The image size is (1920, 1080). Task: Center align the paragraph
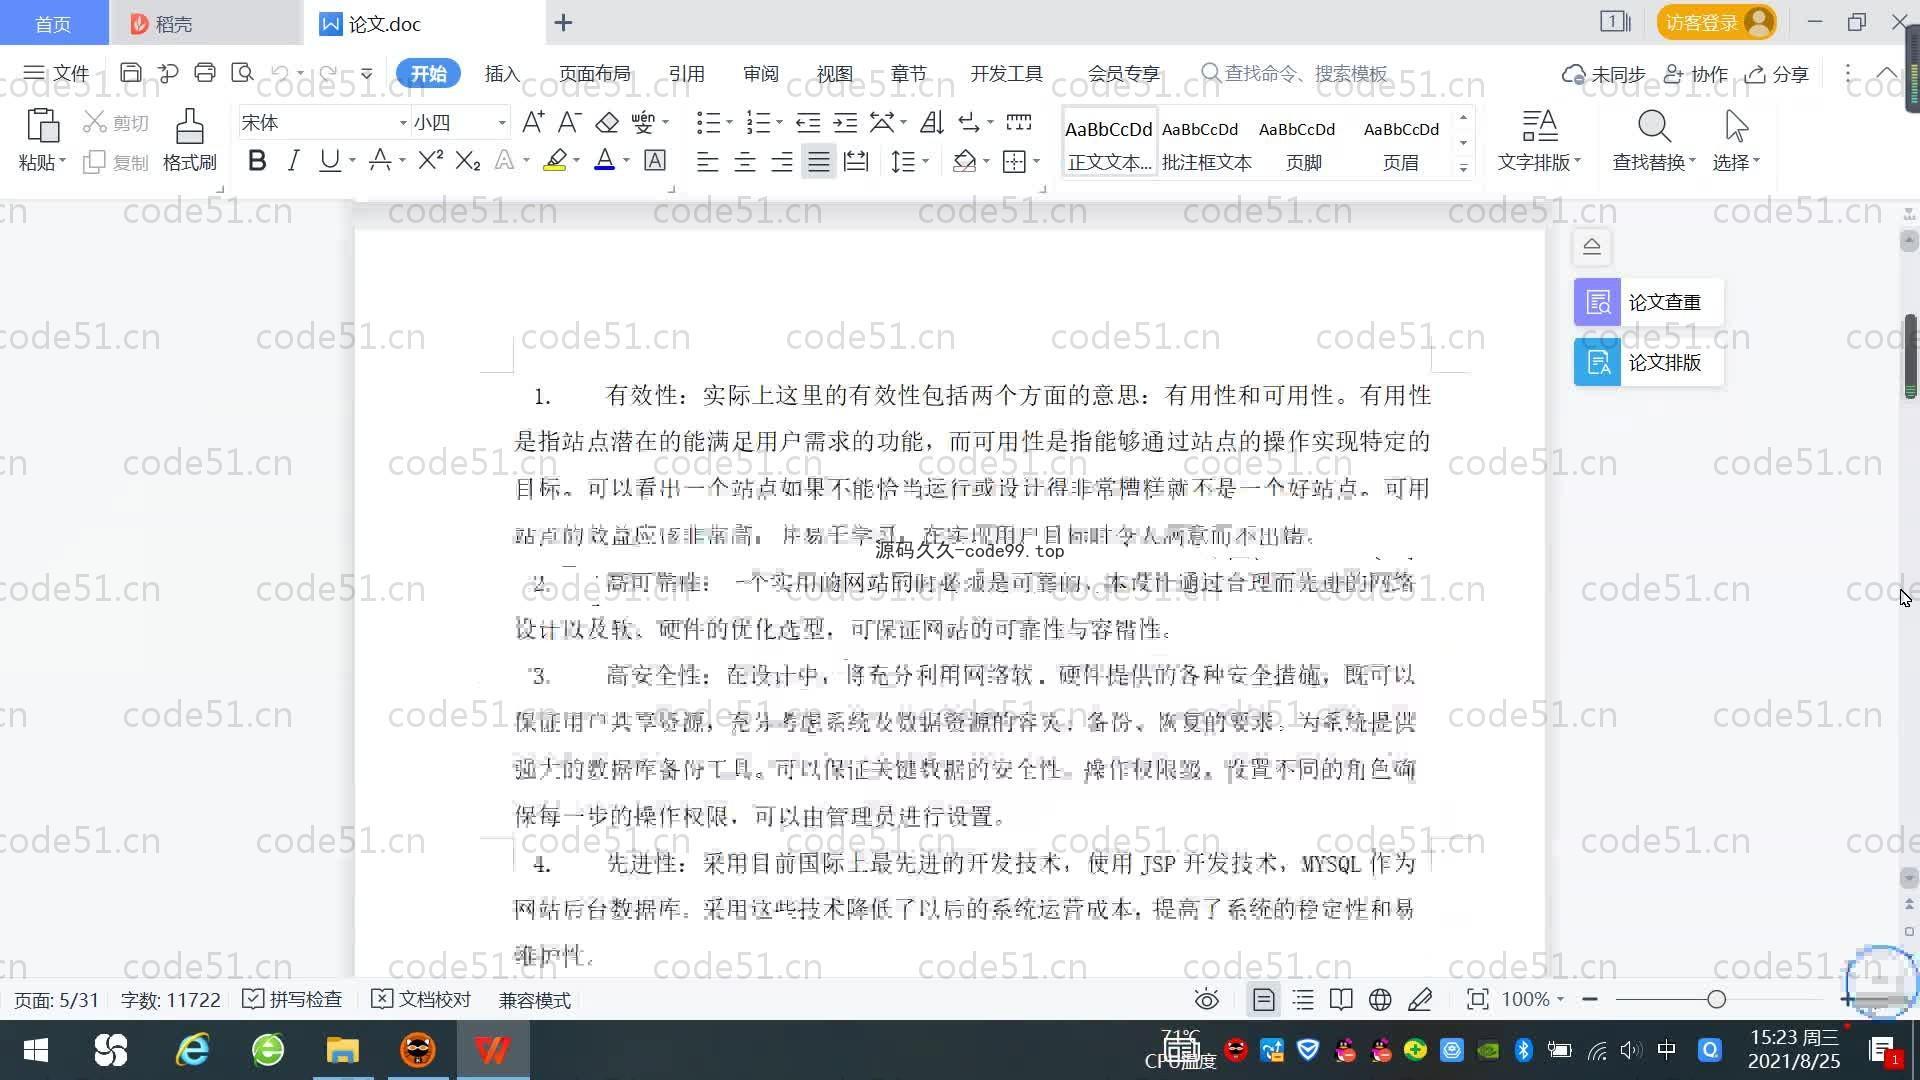click(x=744, y=161)
